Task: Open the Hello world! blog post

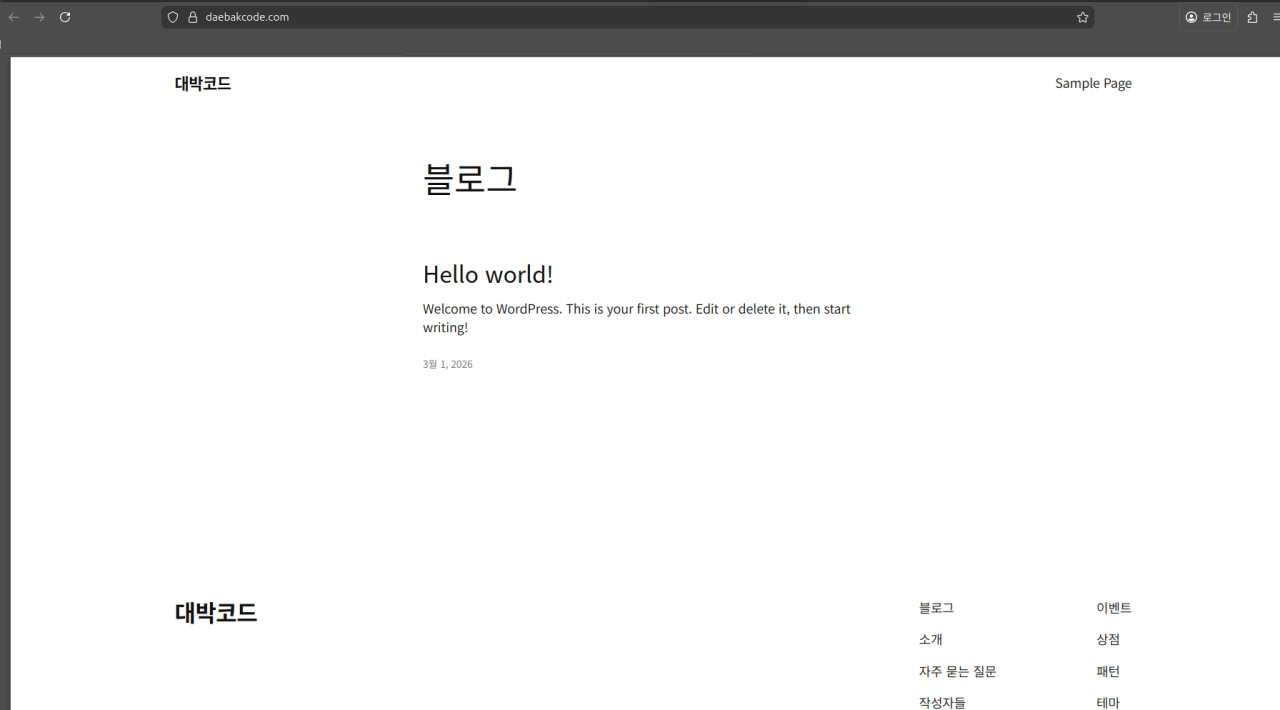Action: point(487,274)
